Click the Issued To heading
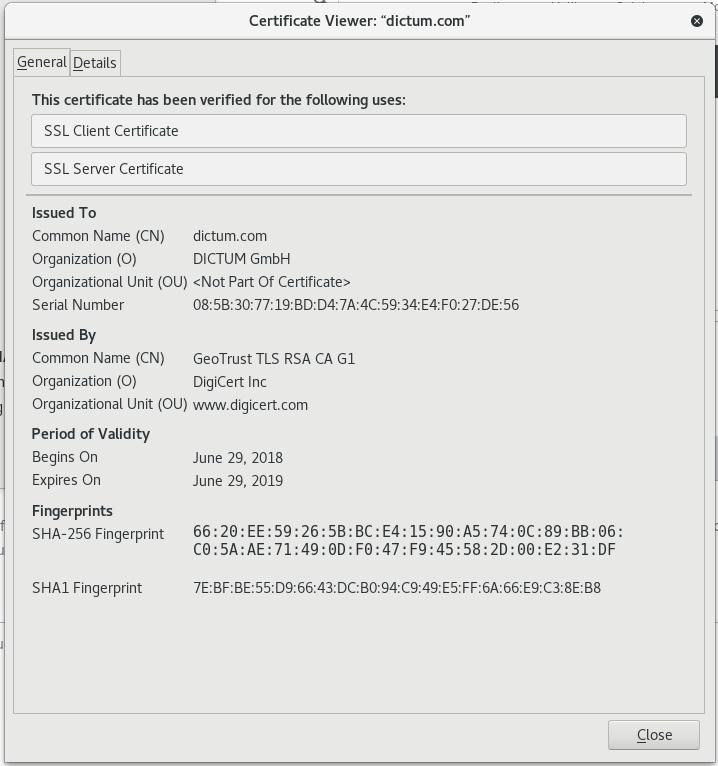The width and height of the screenshot is (718, 766). tap(64, 213)
